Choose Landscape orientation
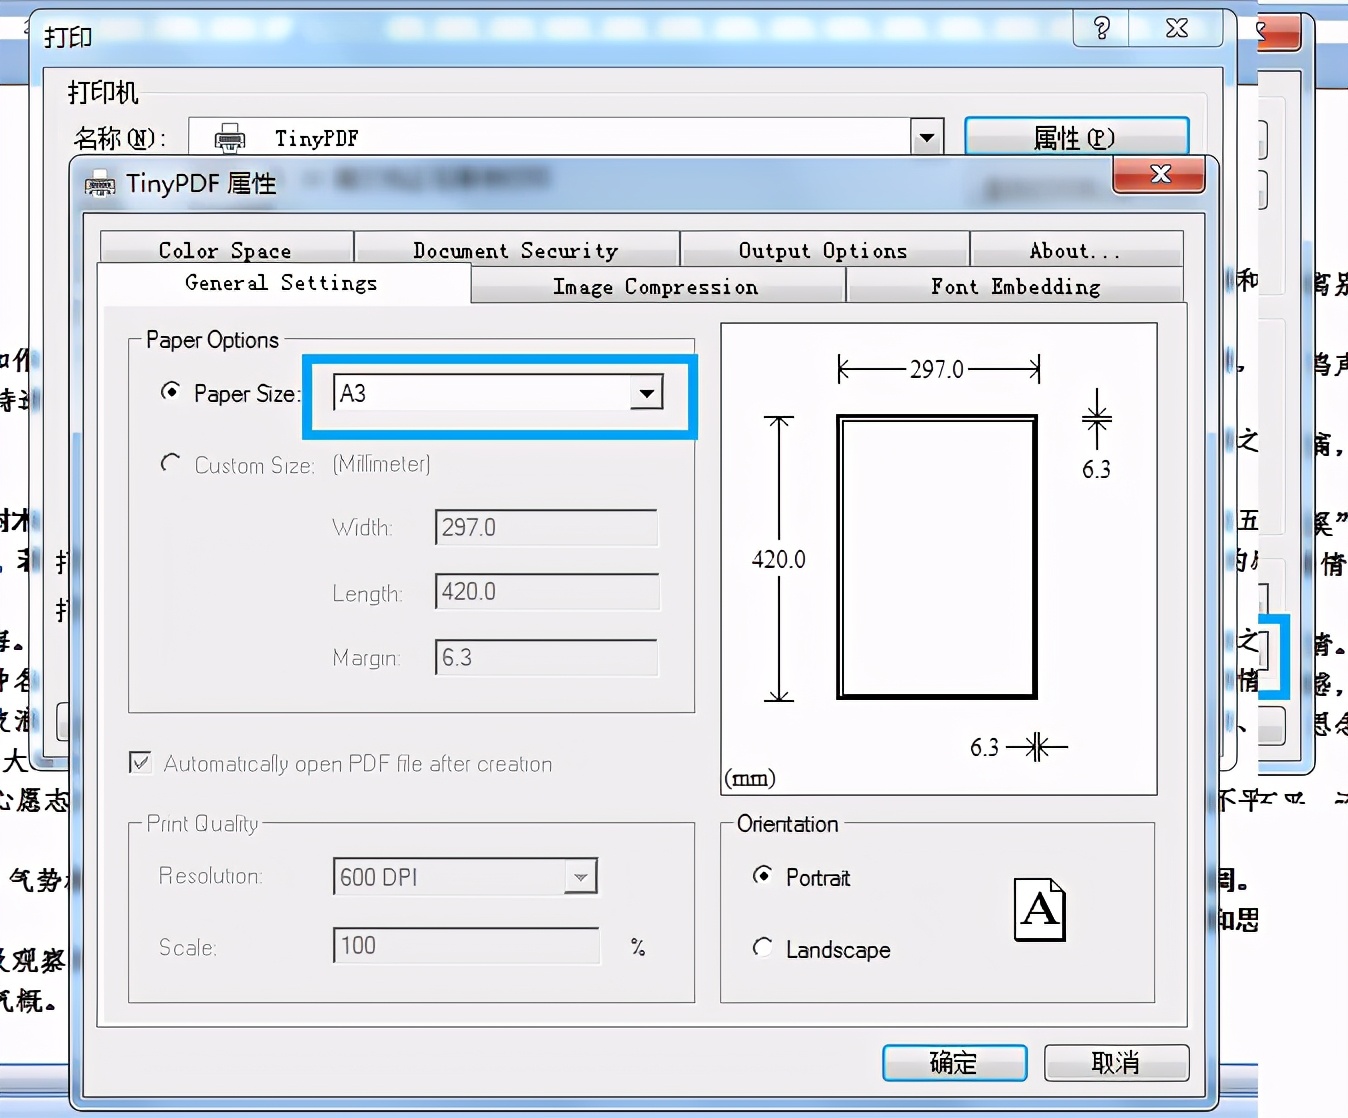Viewport: 1348px width, 1118px height. point(763,948)
